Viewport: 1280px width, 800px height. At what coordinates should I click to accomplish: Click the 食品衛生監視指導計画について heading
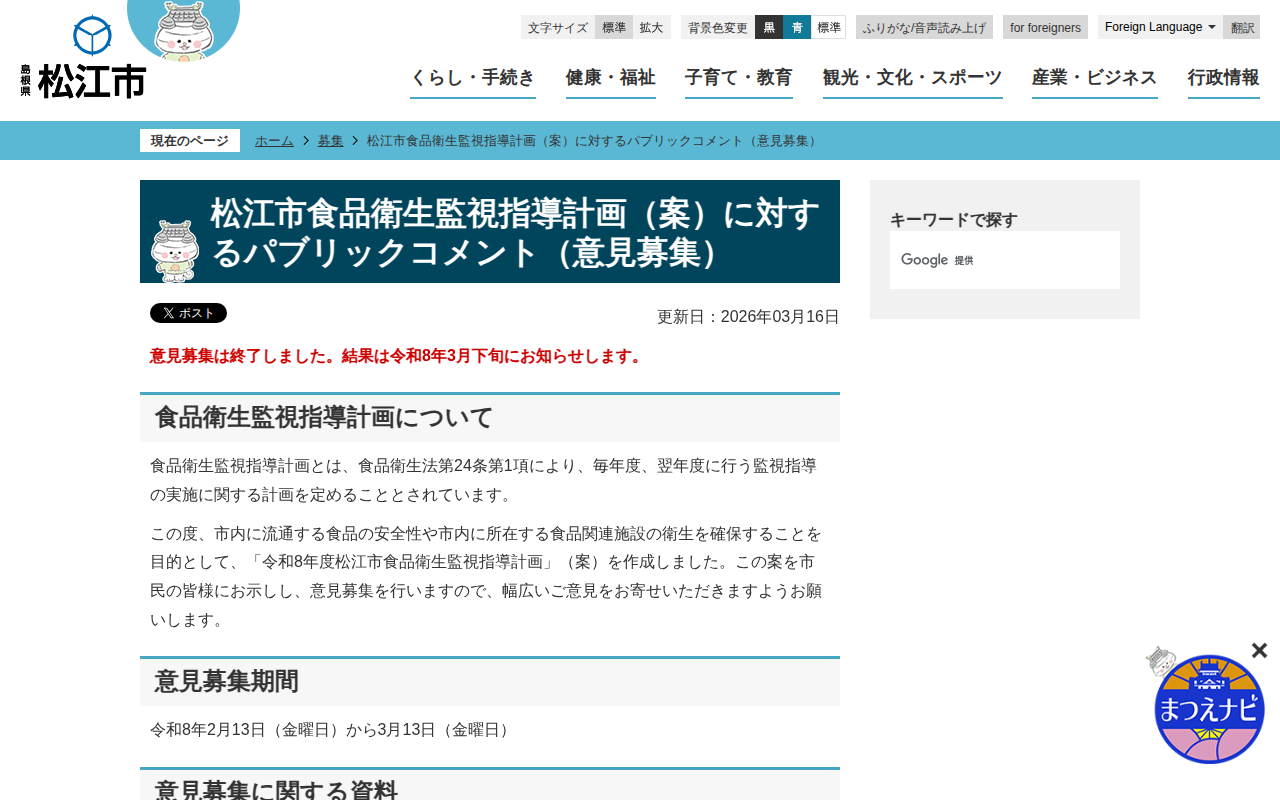[x=490, y=417]
